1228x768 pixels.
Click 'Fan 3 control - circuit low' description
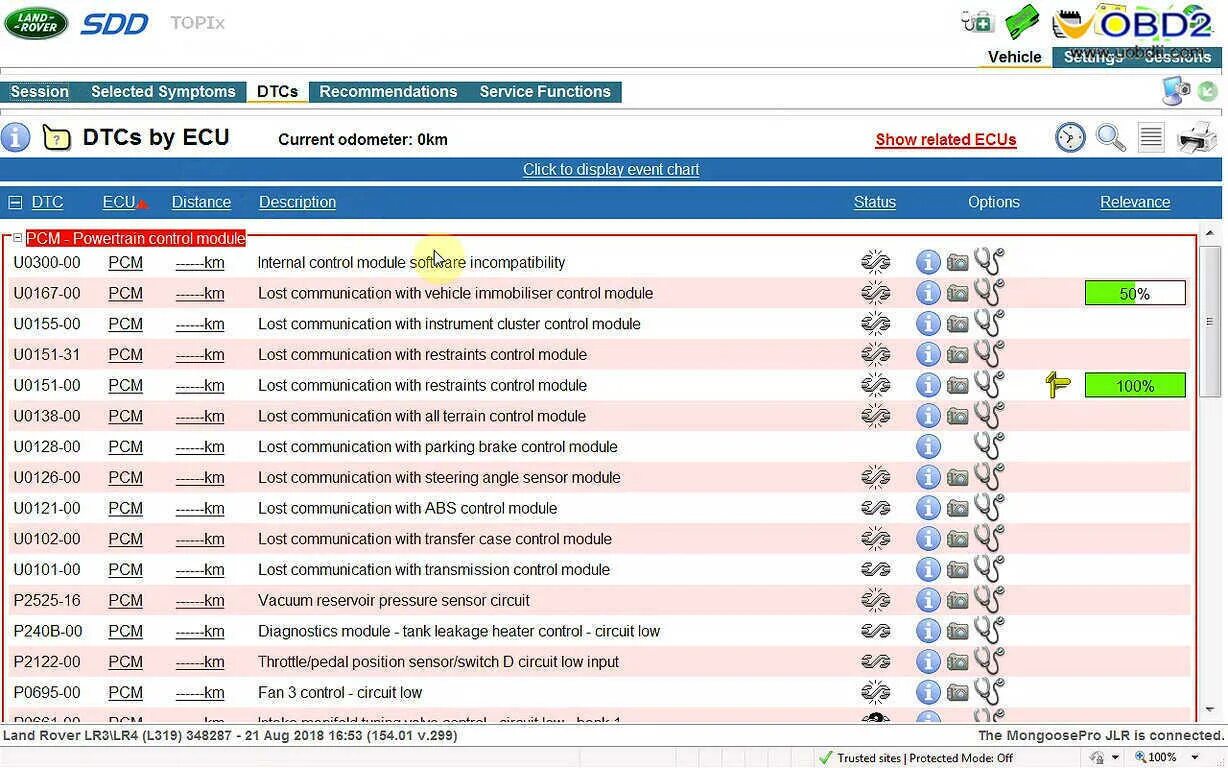(340, 693)
